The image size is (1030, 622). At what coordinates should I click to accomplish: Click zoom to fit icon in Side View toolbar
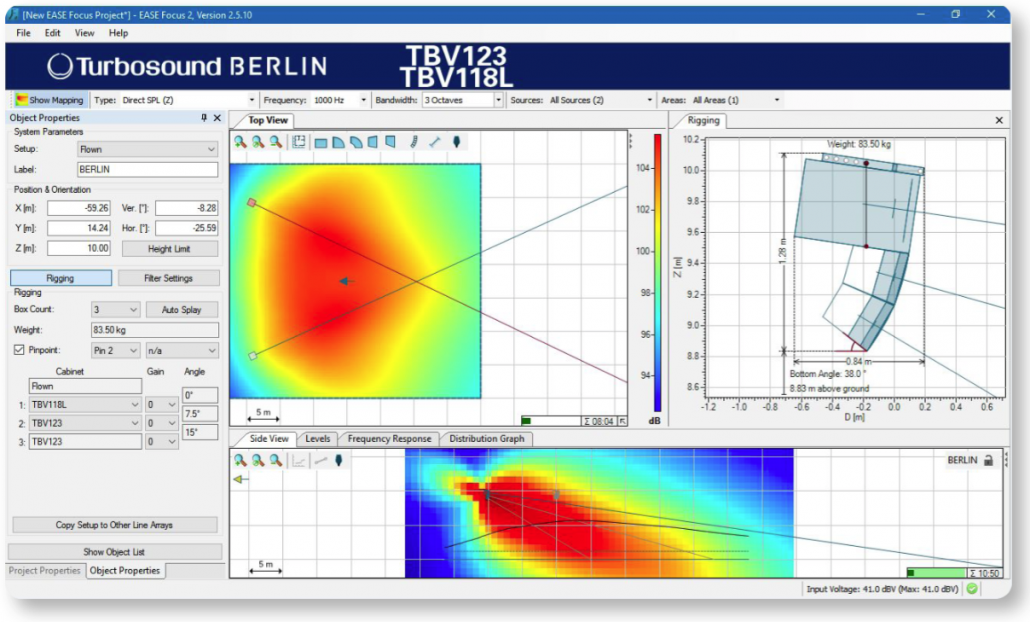point(258,460)
